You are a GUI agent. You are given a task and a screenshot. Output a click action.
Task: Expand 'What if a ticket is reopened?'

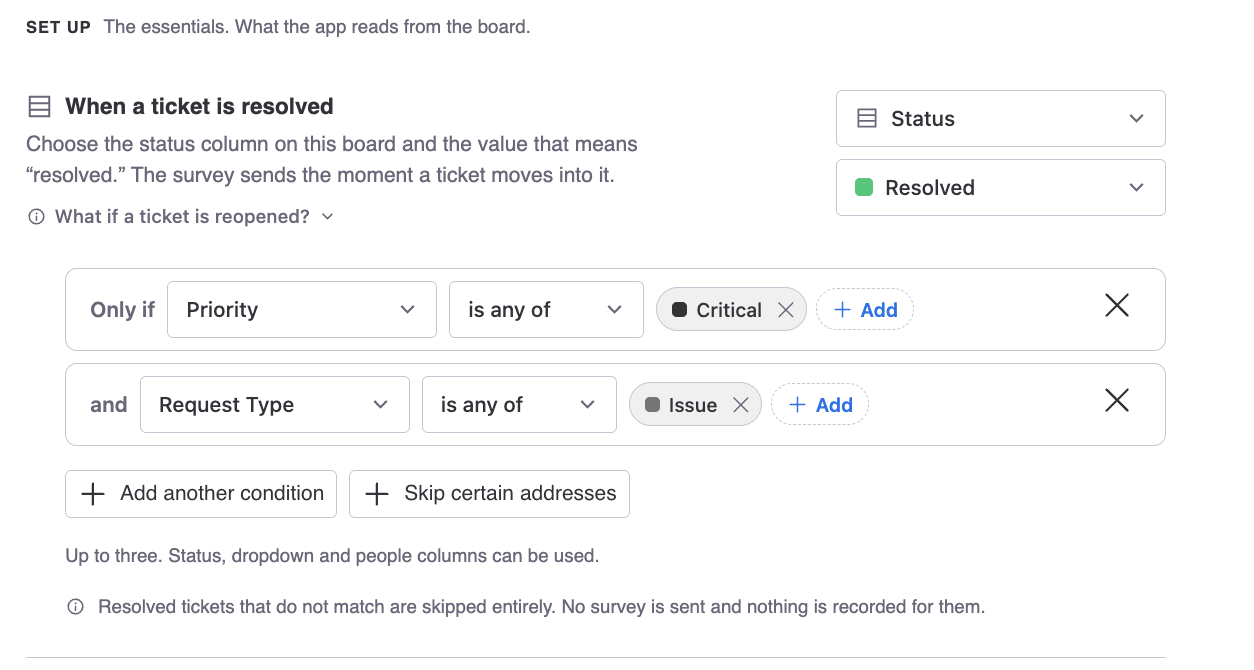click(182, 216)
